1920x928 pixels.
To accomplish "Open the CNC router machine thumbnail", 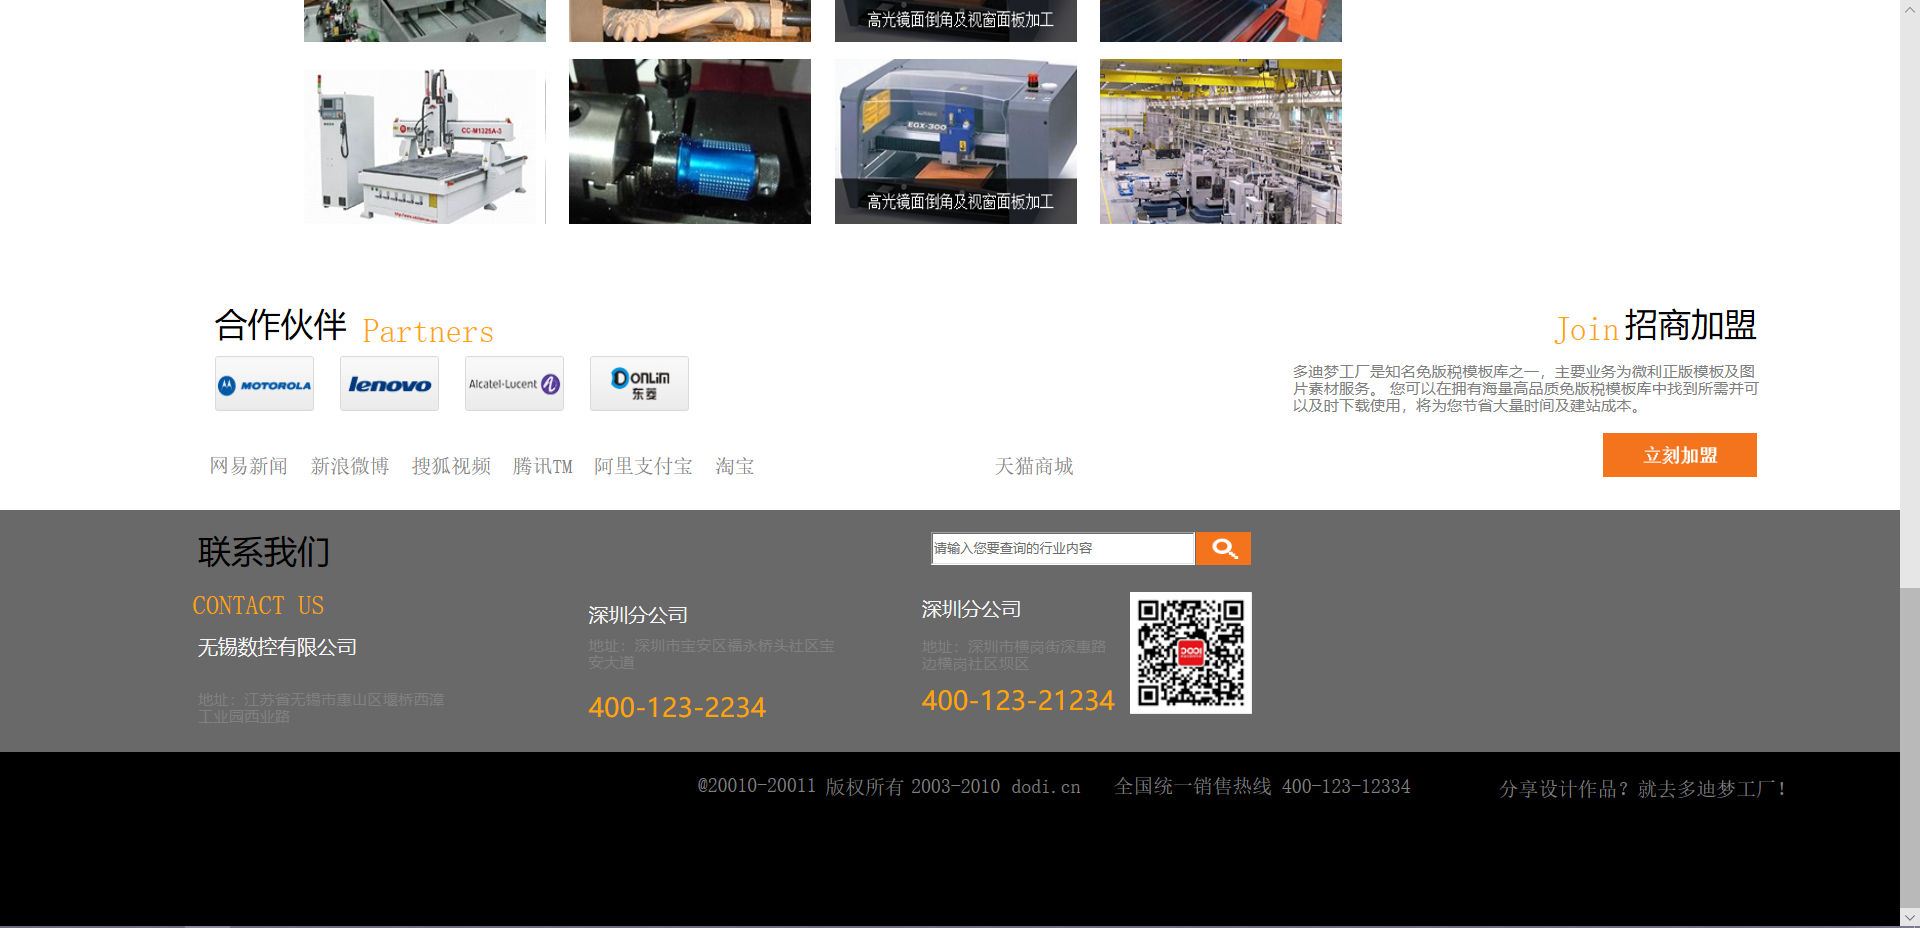I will point(425,142).
